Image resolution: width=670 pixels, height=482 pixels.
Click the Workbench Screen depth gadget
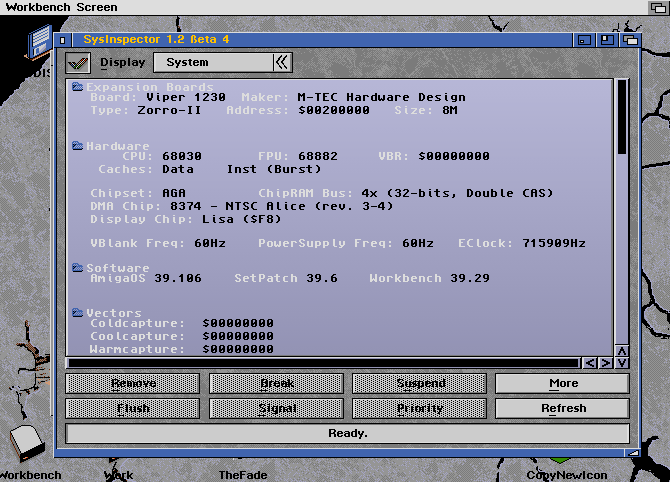658,7
